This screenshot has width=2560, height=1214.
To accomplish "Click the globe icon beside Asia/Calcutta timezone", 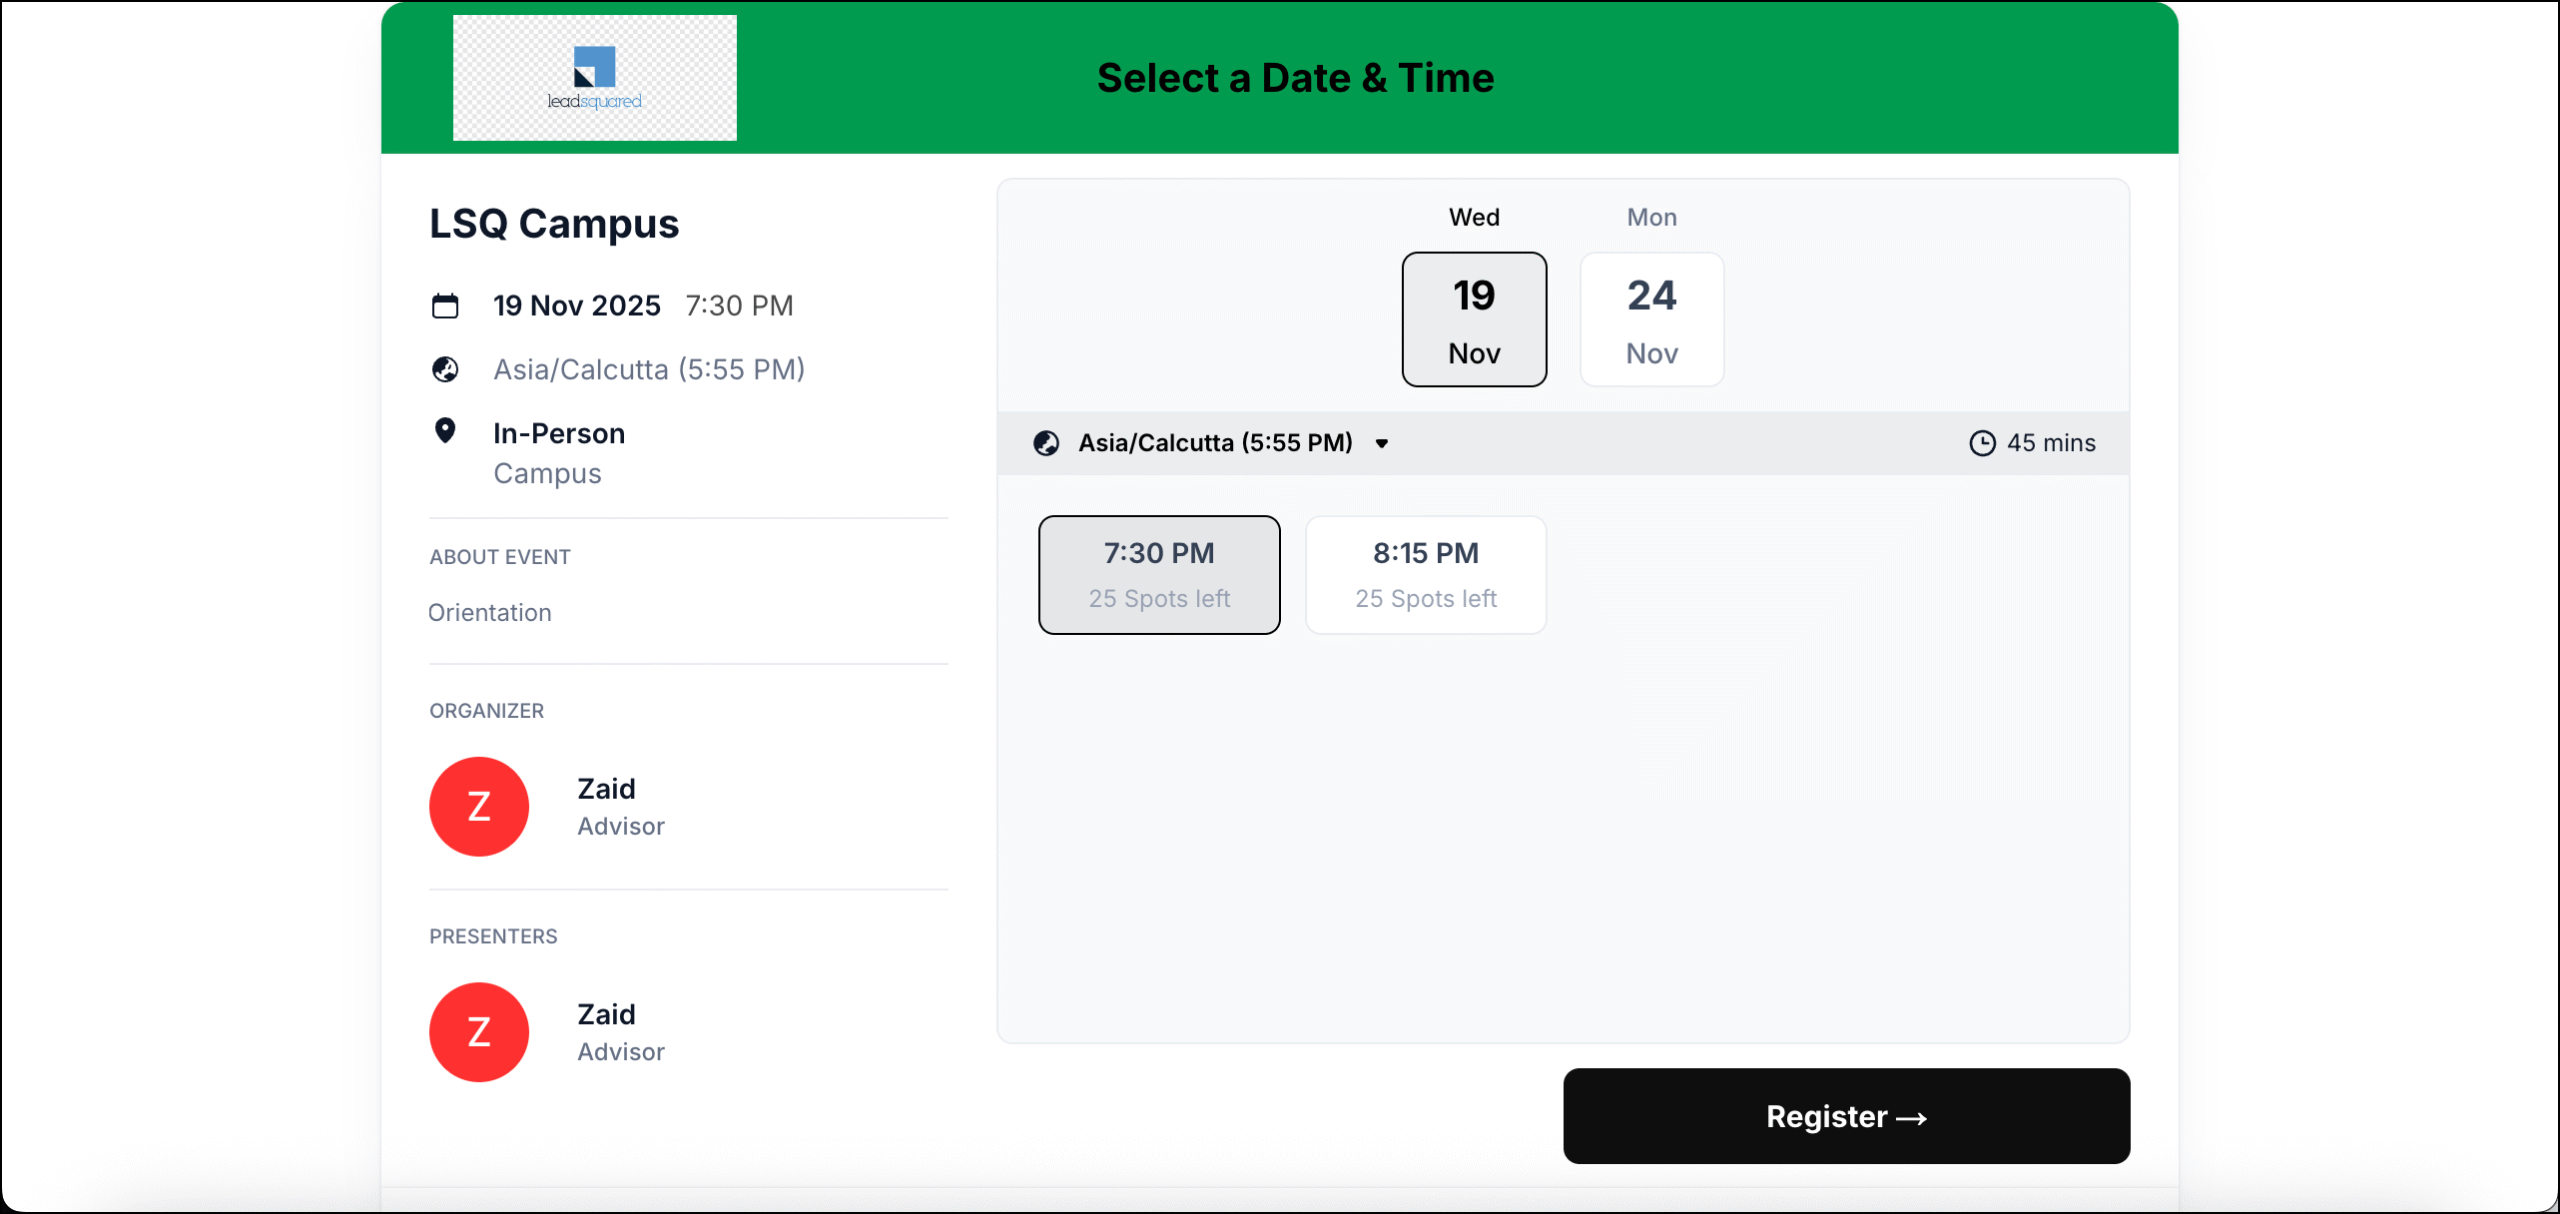I will point(446,369).
